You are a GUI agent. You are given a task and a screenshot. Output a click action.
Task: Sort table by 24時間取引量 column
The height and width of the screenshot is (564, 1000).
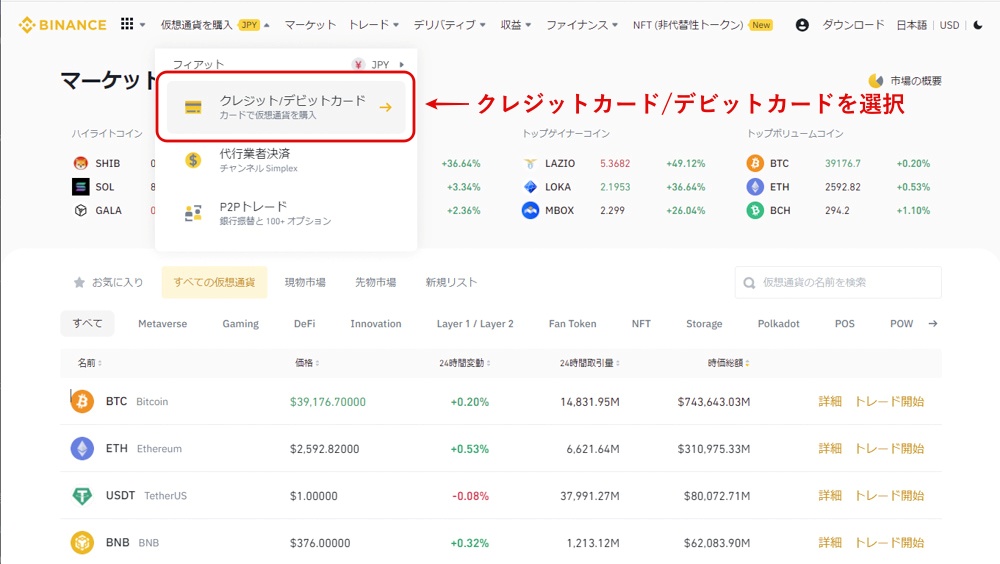point(590,363)
